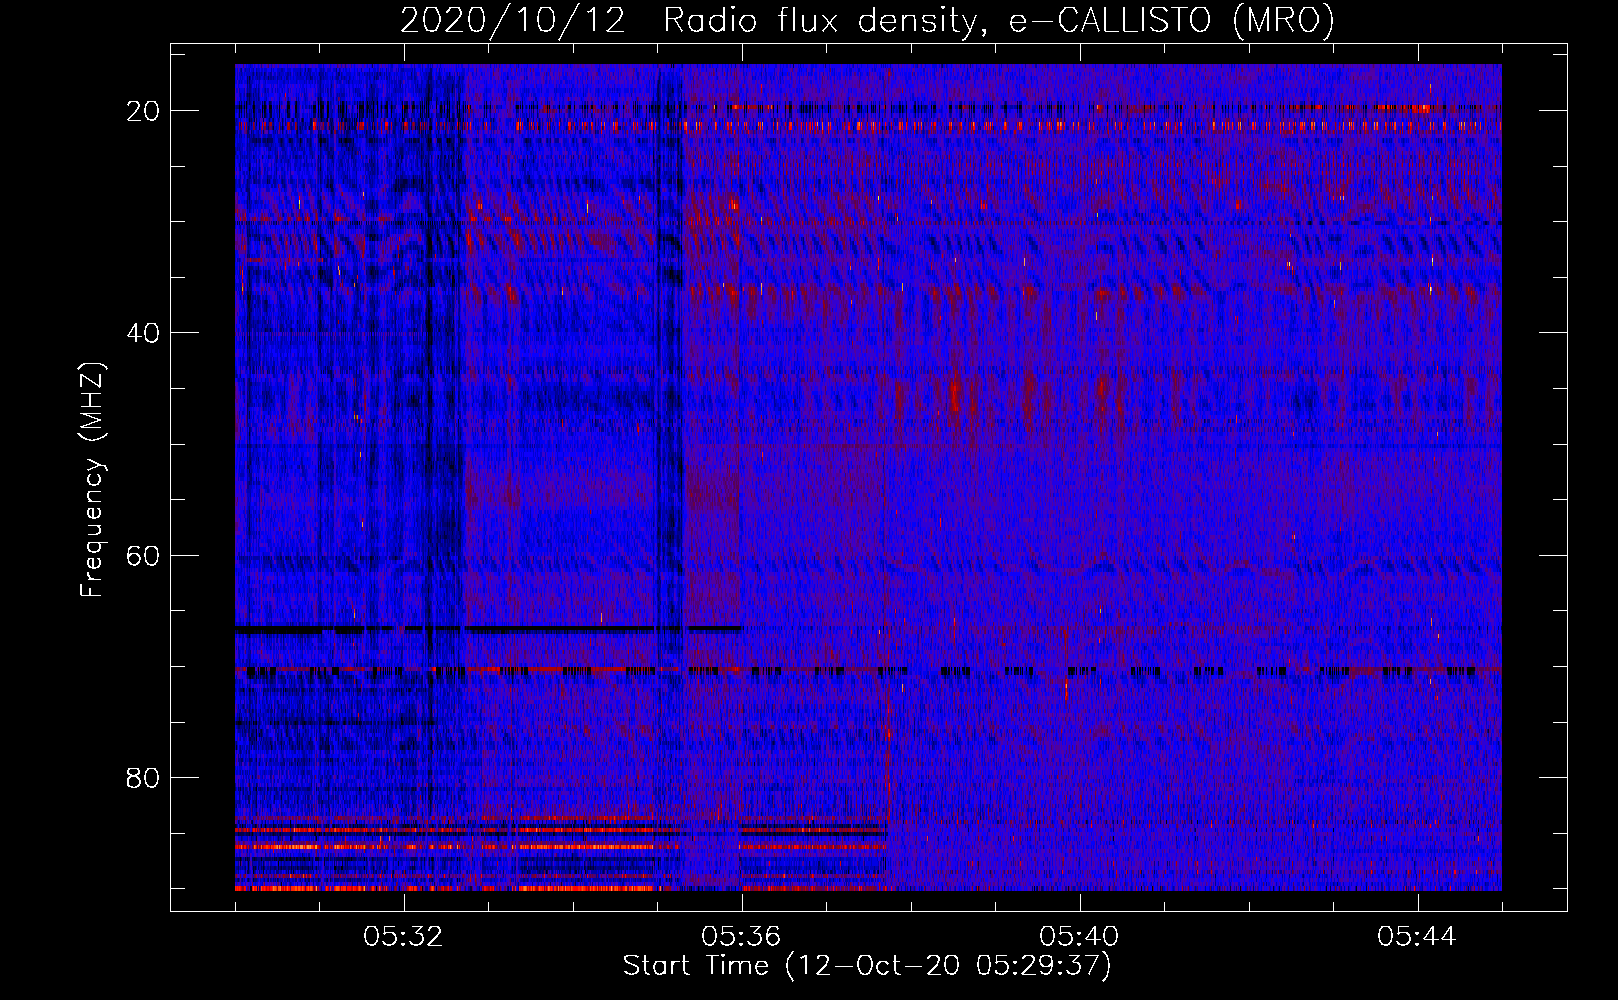Click the 60 MHz frequency tick label
1618x1000 pixels.
click(x=144, y=555)
